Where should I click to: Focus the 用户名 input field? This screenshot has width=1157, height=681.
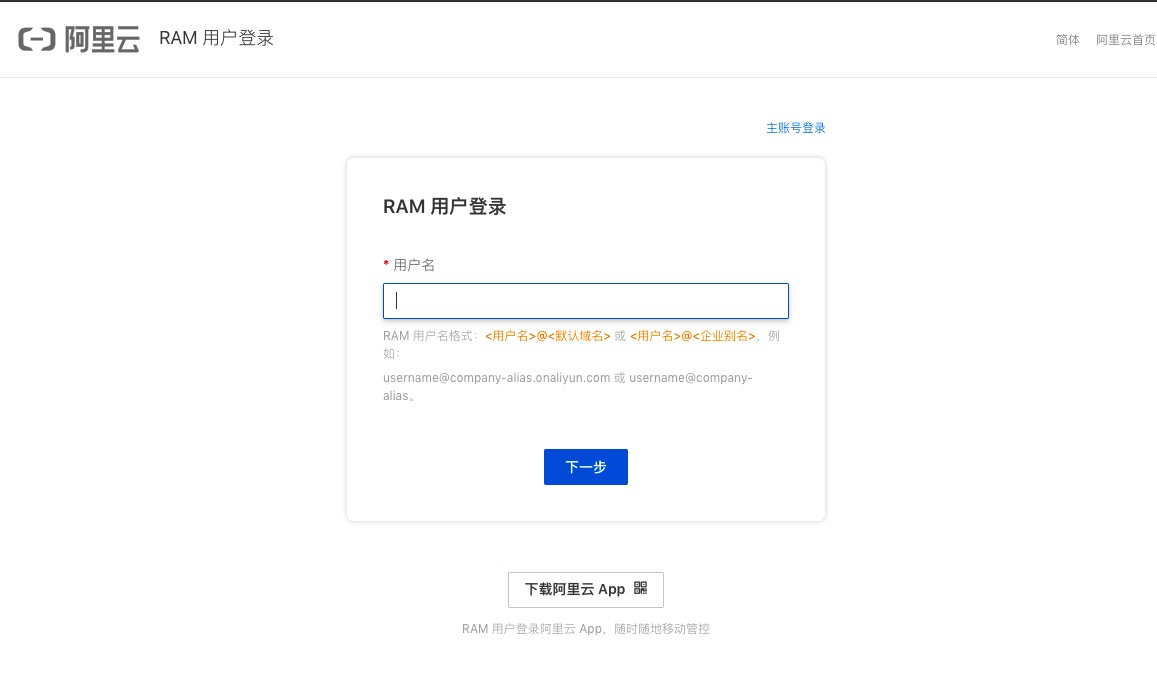(586, 301)
